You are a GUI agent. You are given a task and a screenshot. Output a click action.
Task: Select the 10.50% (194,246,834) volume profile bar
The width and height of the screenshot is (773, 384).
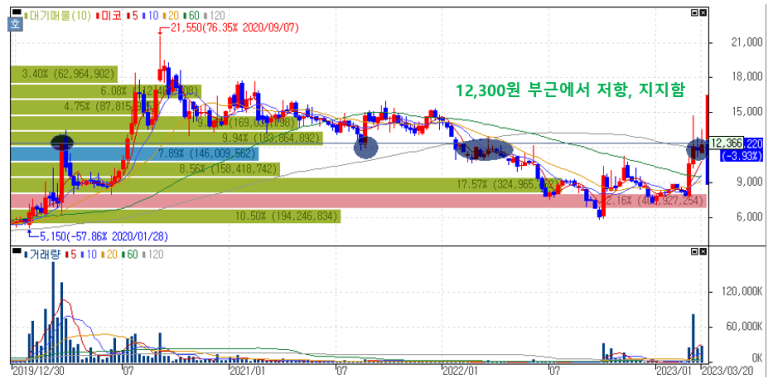pyautogui.click(x=176, y=216)
